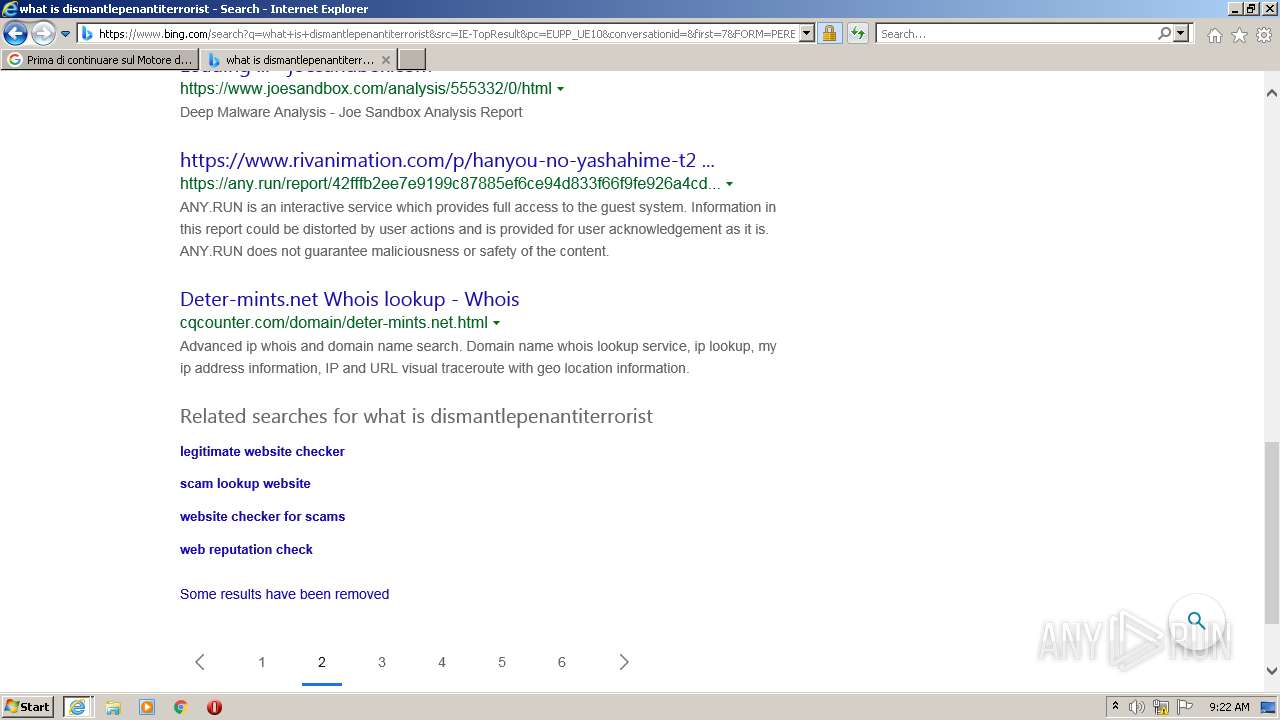Click the browser Forward arrow button

(43, 34)
